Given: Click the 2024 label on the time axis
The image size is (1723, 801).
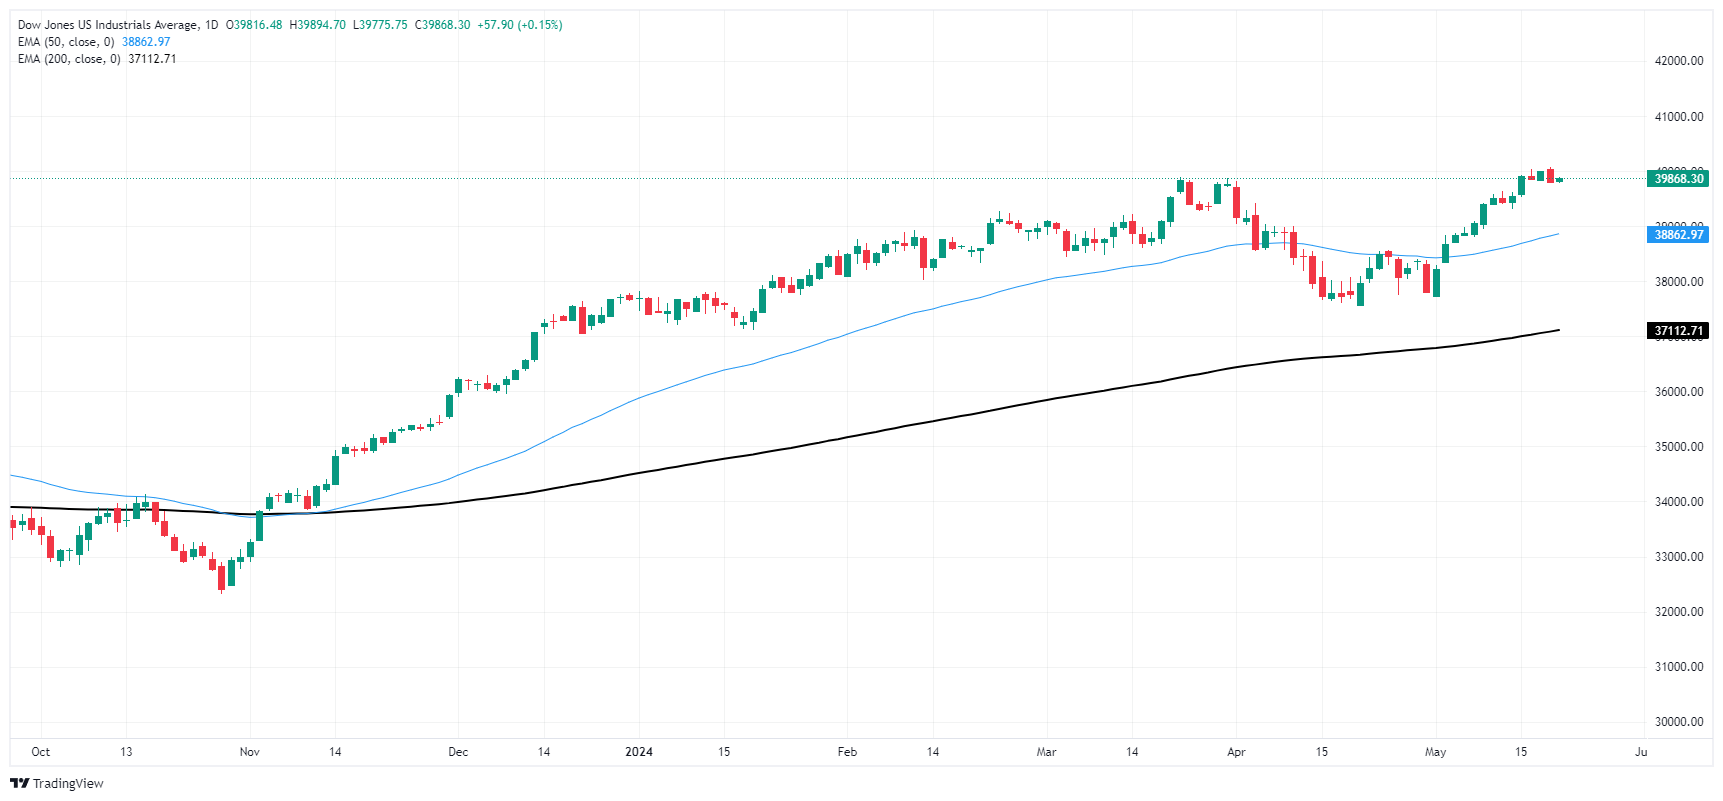Looking at the screenshot, I should pos(638,752).
